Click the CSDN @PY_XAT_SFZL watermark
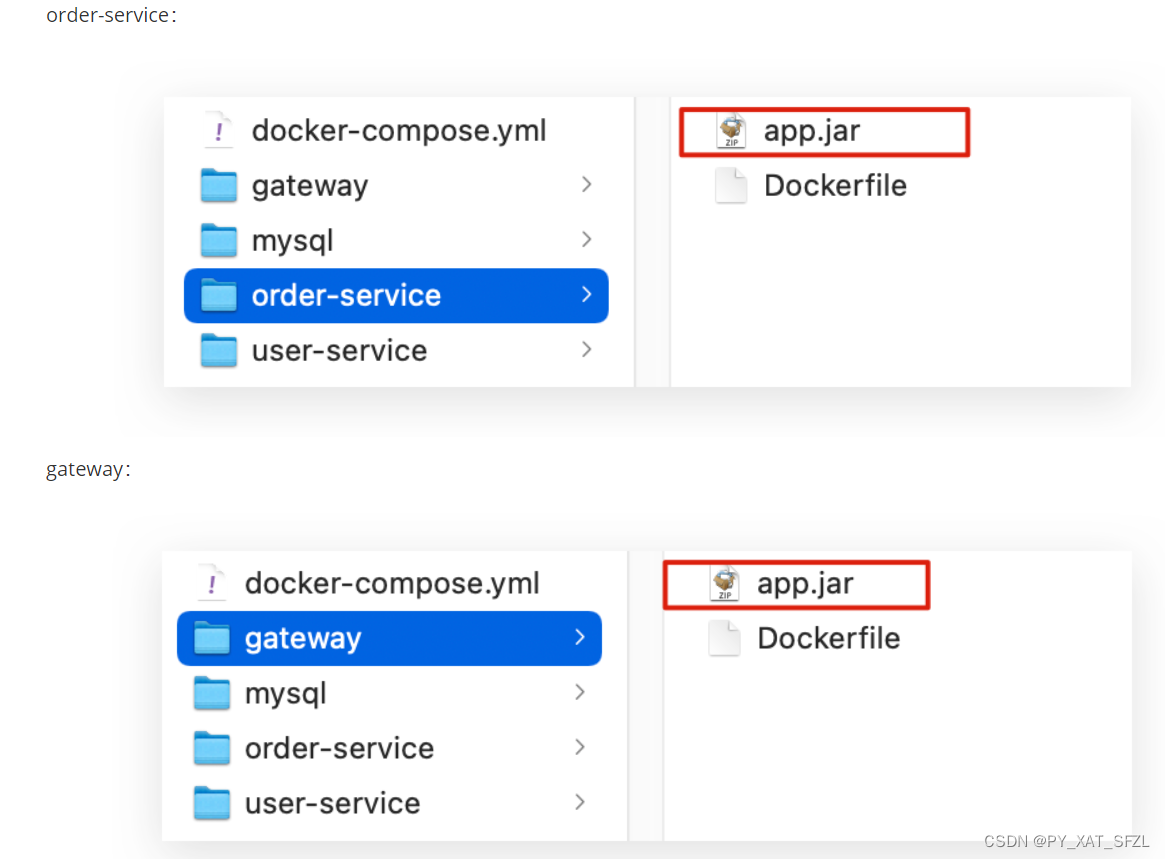Viewport: 1165px width, 859px height. pyautogui.click(x=1066, y=841)
